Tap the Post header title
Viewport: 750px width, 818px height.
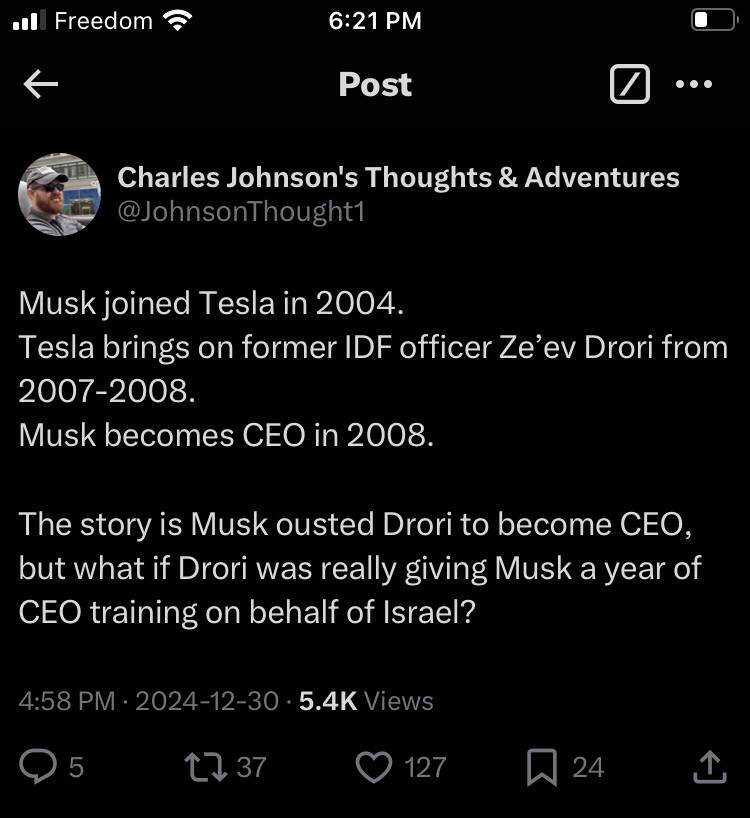coord(375,85)
